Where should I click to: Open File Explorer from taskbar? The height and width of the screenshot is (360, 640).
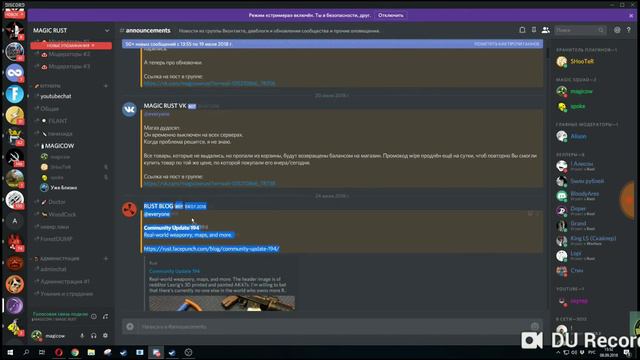pos(91,352)
